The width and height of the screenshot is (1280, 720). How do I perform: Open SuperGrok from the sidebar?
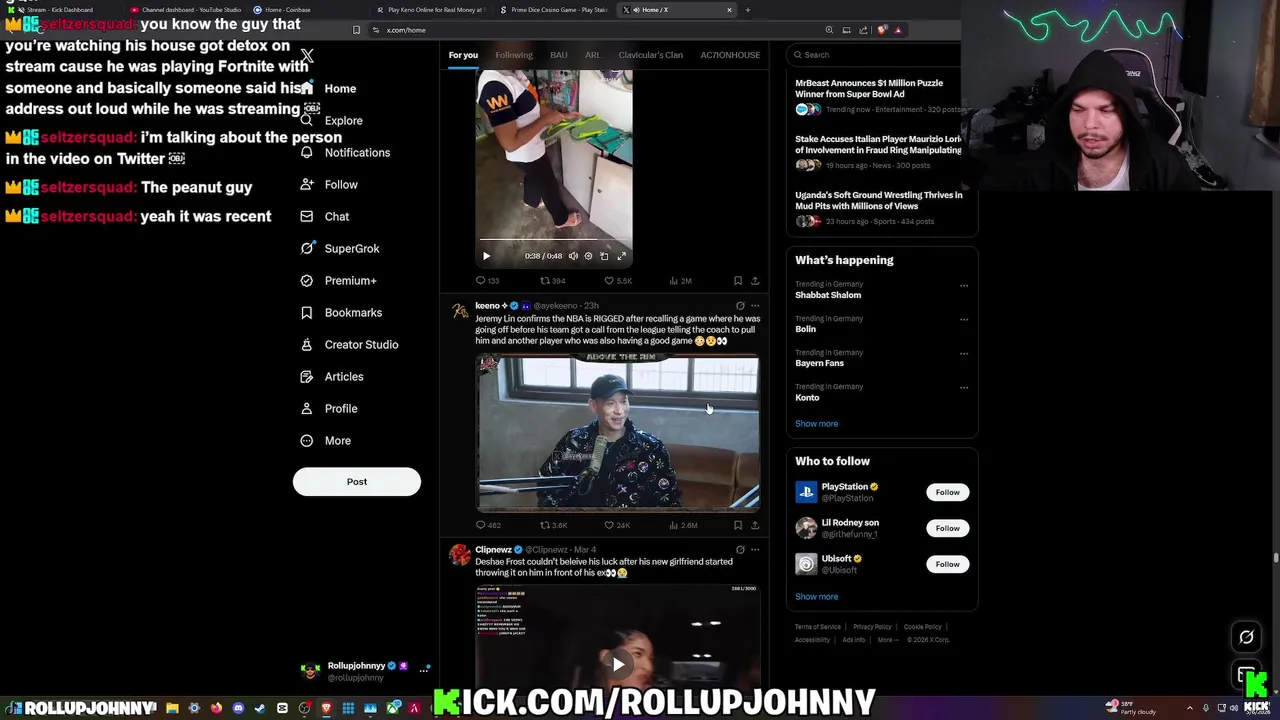(340, 248)
